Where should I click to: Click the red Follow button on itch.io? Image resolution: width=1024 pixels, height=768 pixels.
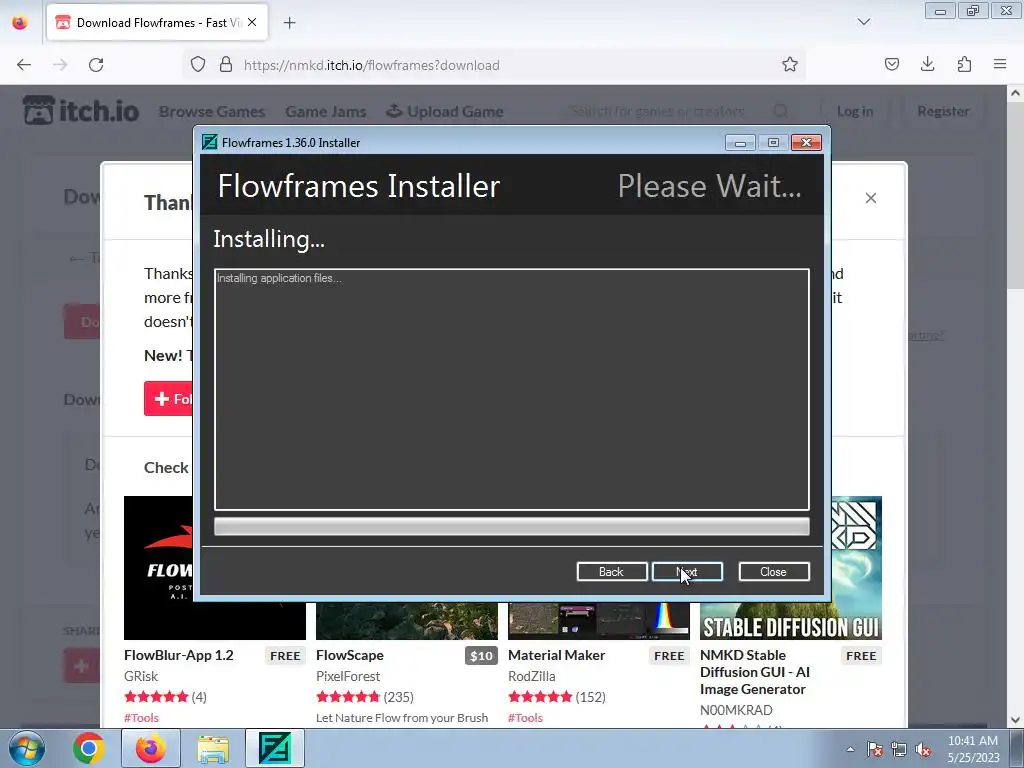[x=168, y=398]
